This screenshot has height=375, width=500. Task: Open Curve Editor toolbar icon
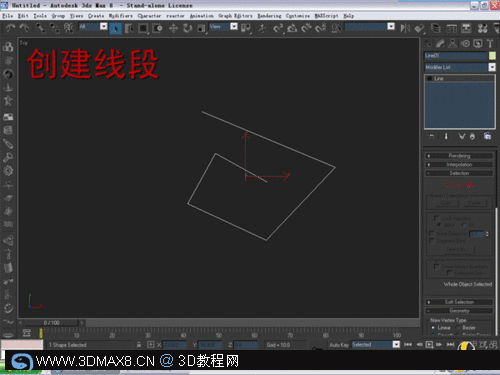point(452,28)
